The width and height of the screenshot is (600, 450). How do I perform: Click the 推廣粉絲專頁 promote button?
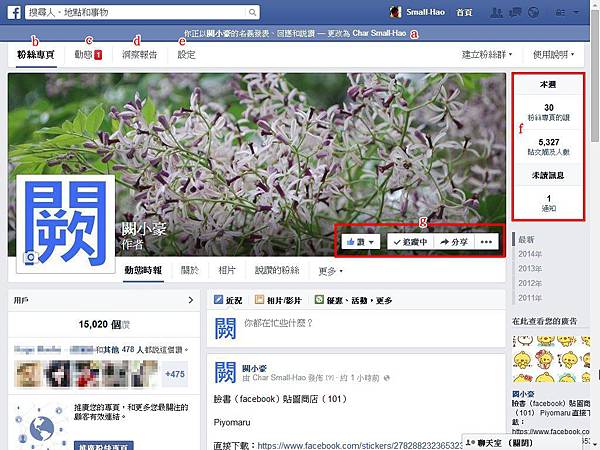[104, 446]
